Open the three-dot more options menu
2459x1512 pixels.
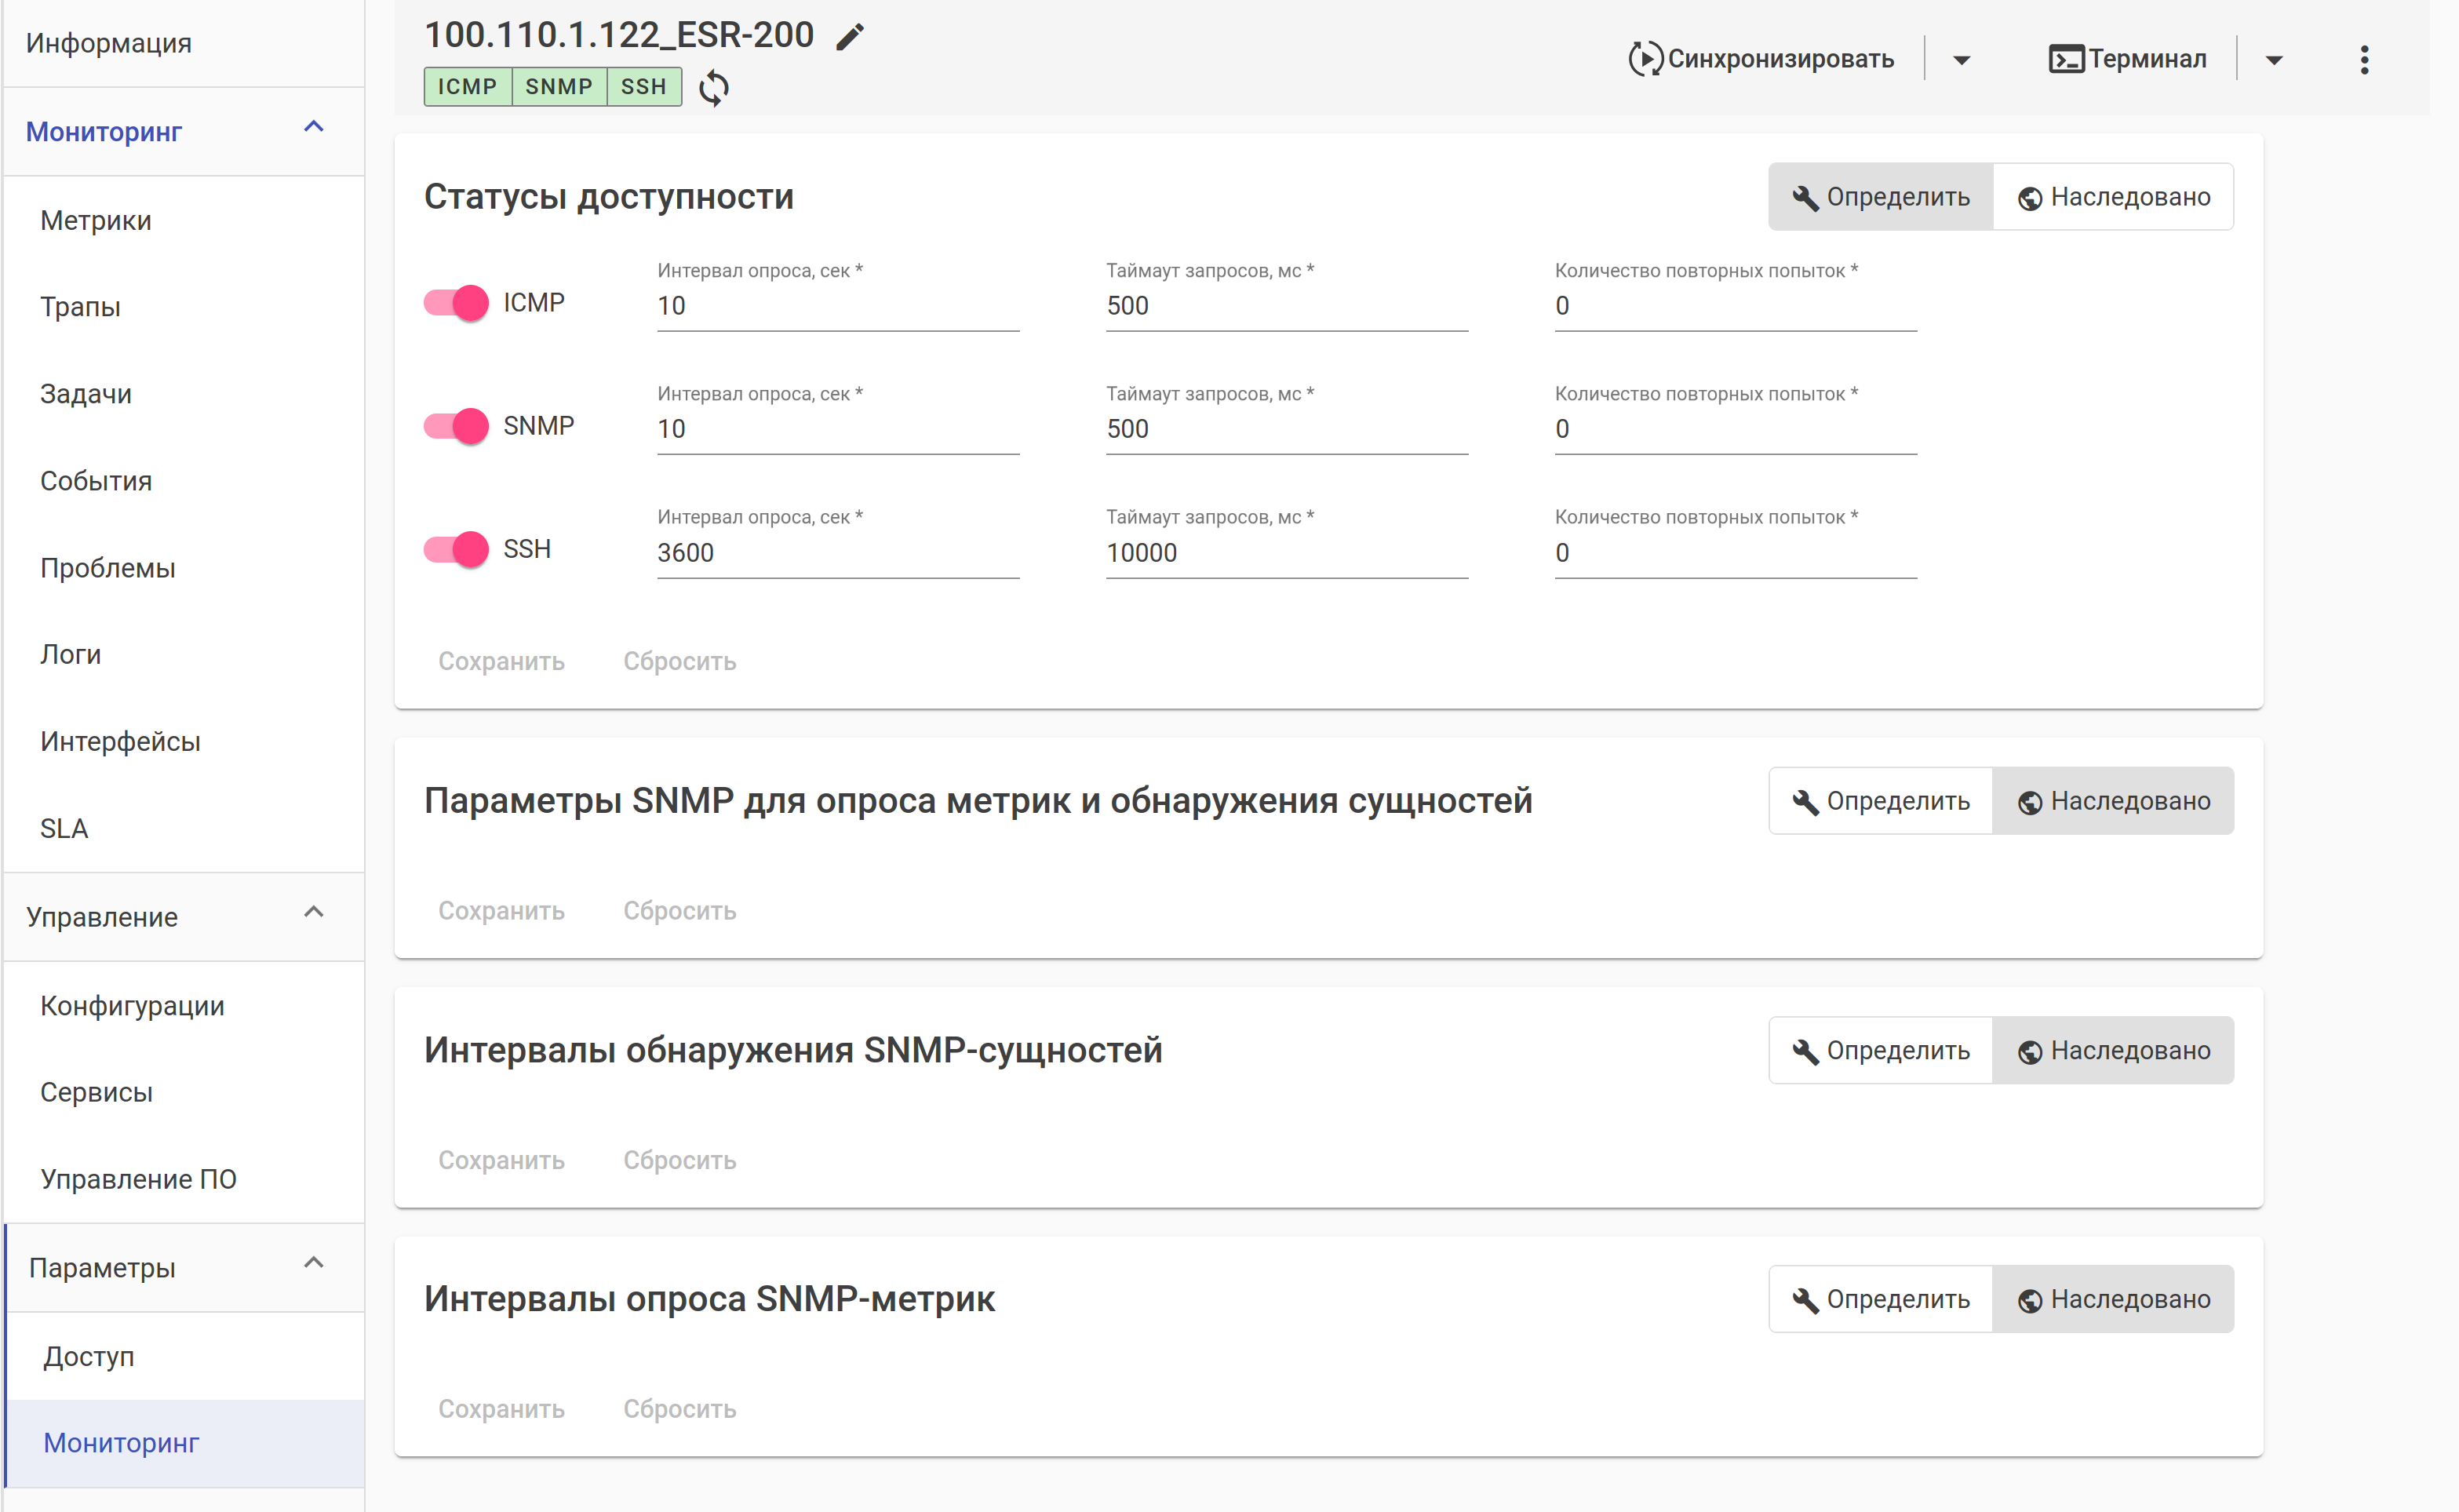[2363, 60]
